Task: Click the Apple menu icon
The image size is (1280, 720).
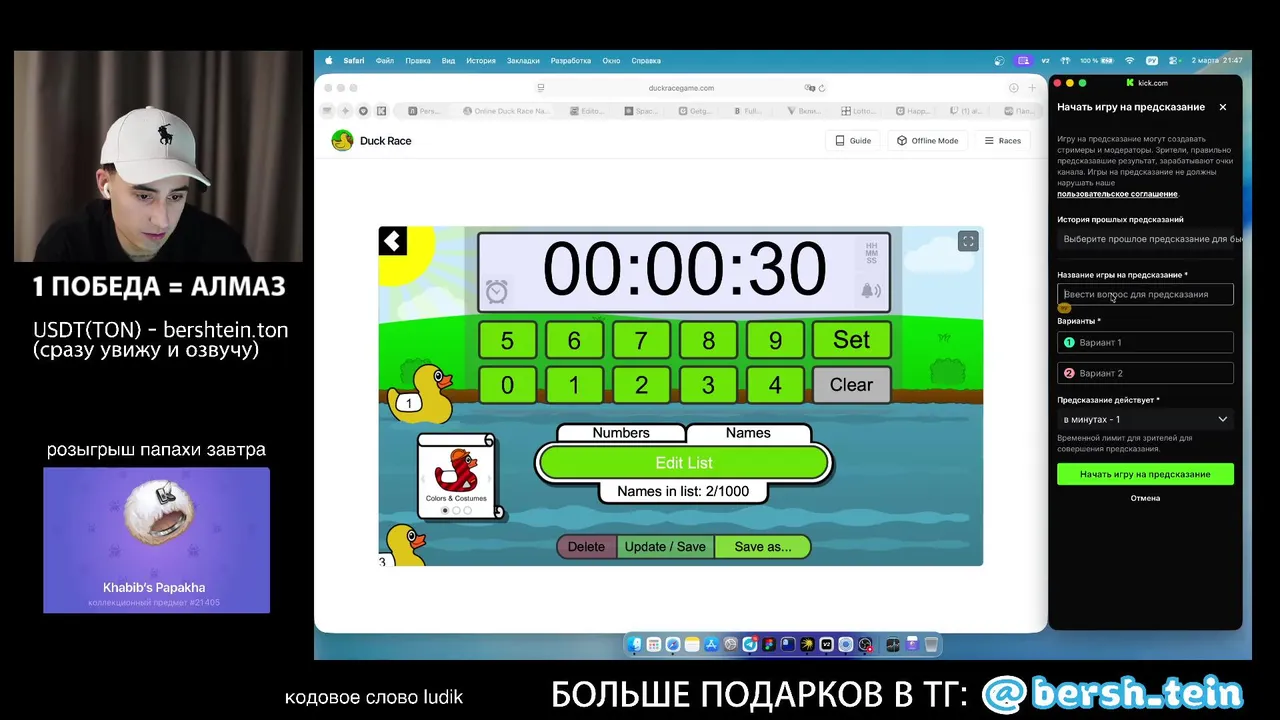Action: tap(329, 60)
